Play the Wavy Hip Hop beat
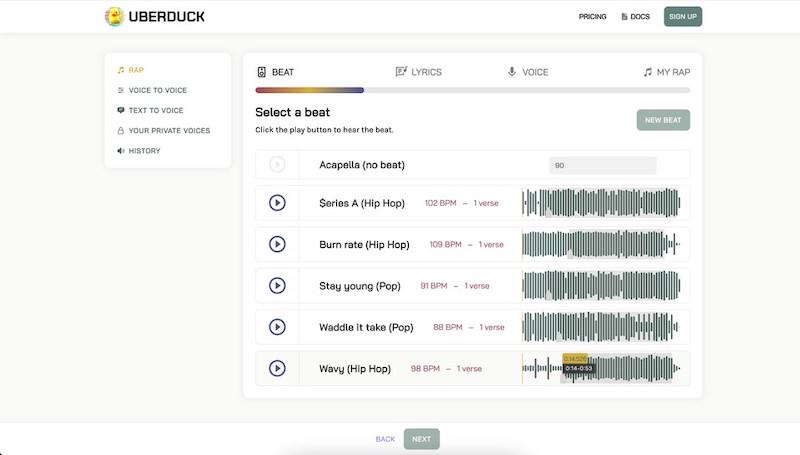The width and height of the screenshot is (800, 455). [277, 368]
